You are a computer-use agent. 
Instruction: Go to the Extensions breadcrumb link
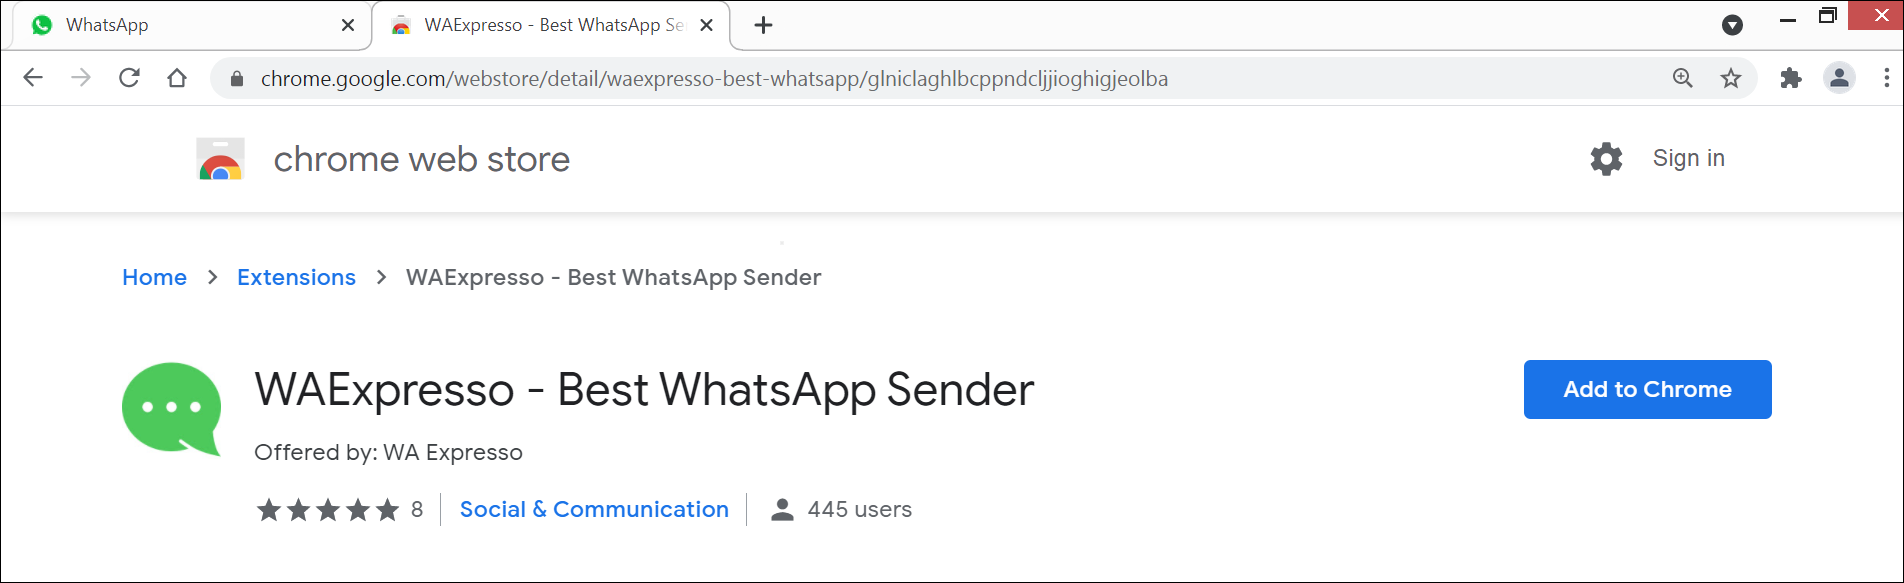(x=296, y=277)
